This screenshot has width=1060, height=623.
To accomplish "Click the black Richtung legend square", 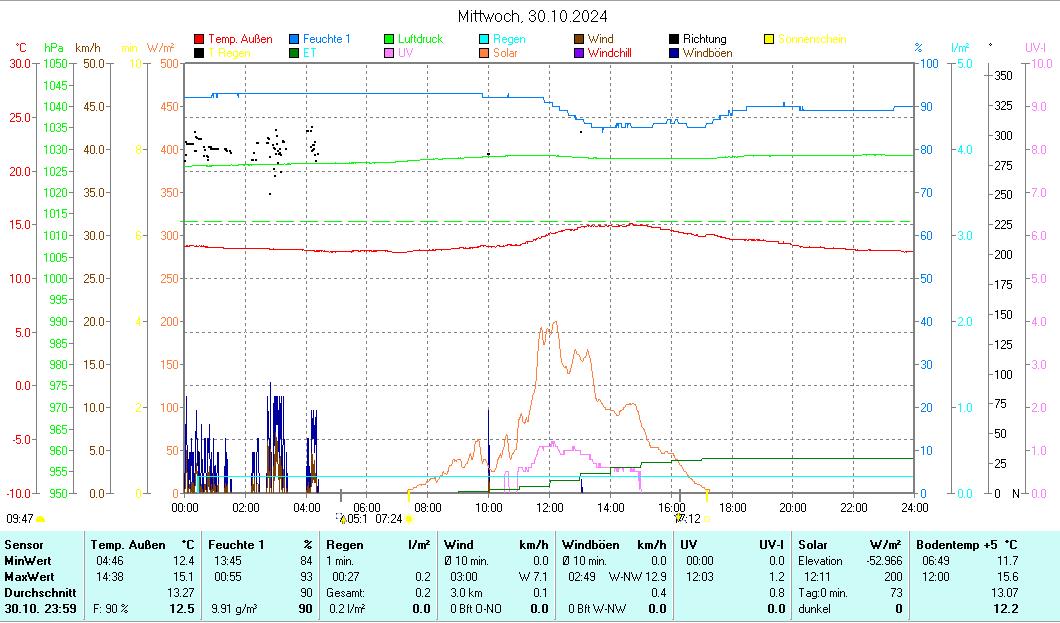I will [675, 39].
